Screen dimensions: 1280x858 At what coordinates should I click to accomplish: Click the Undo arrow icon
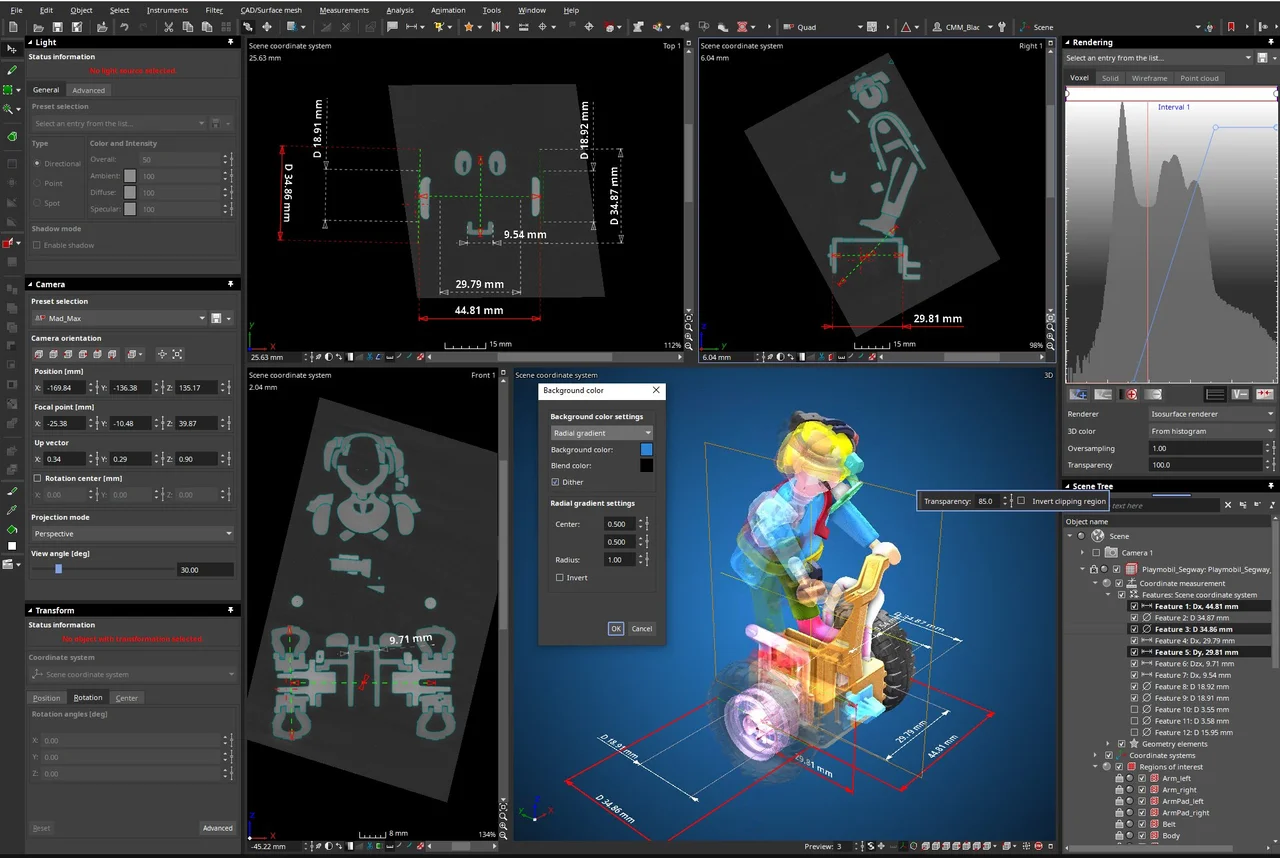click(x=125, y=27)
